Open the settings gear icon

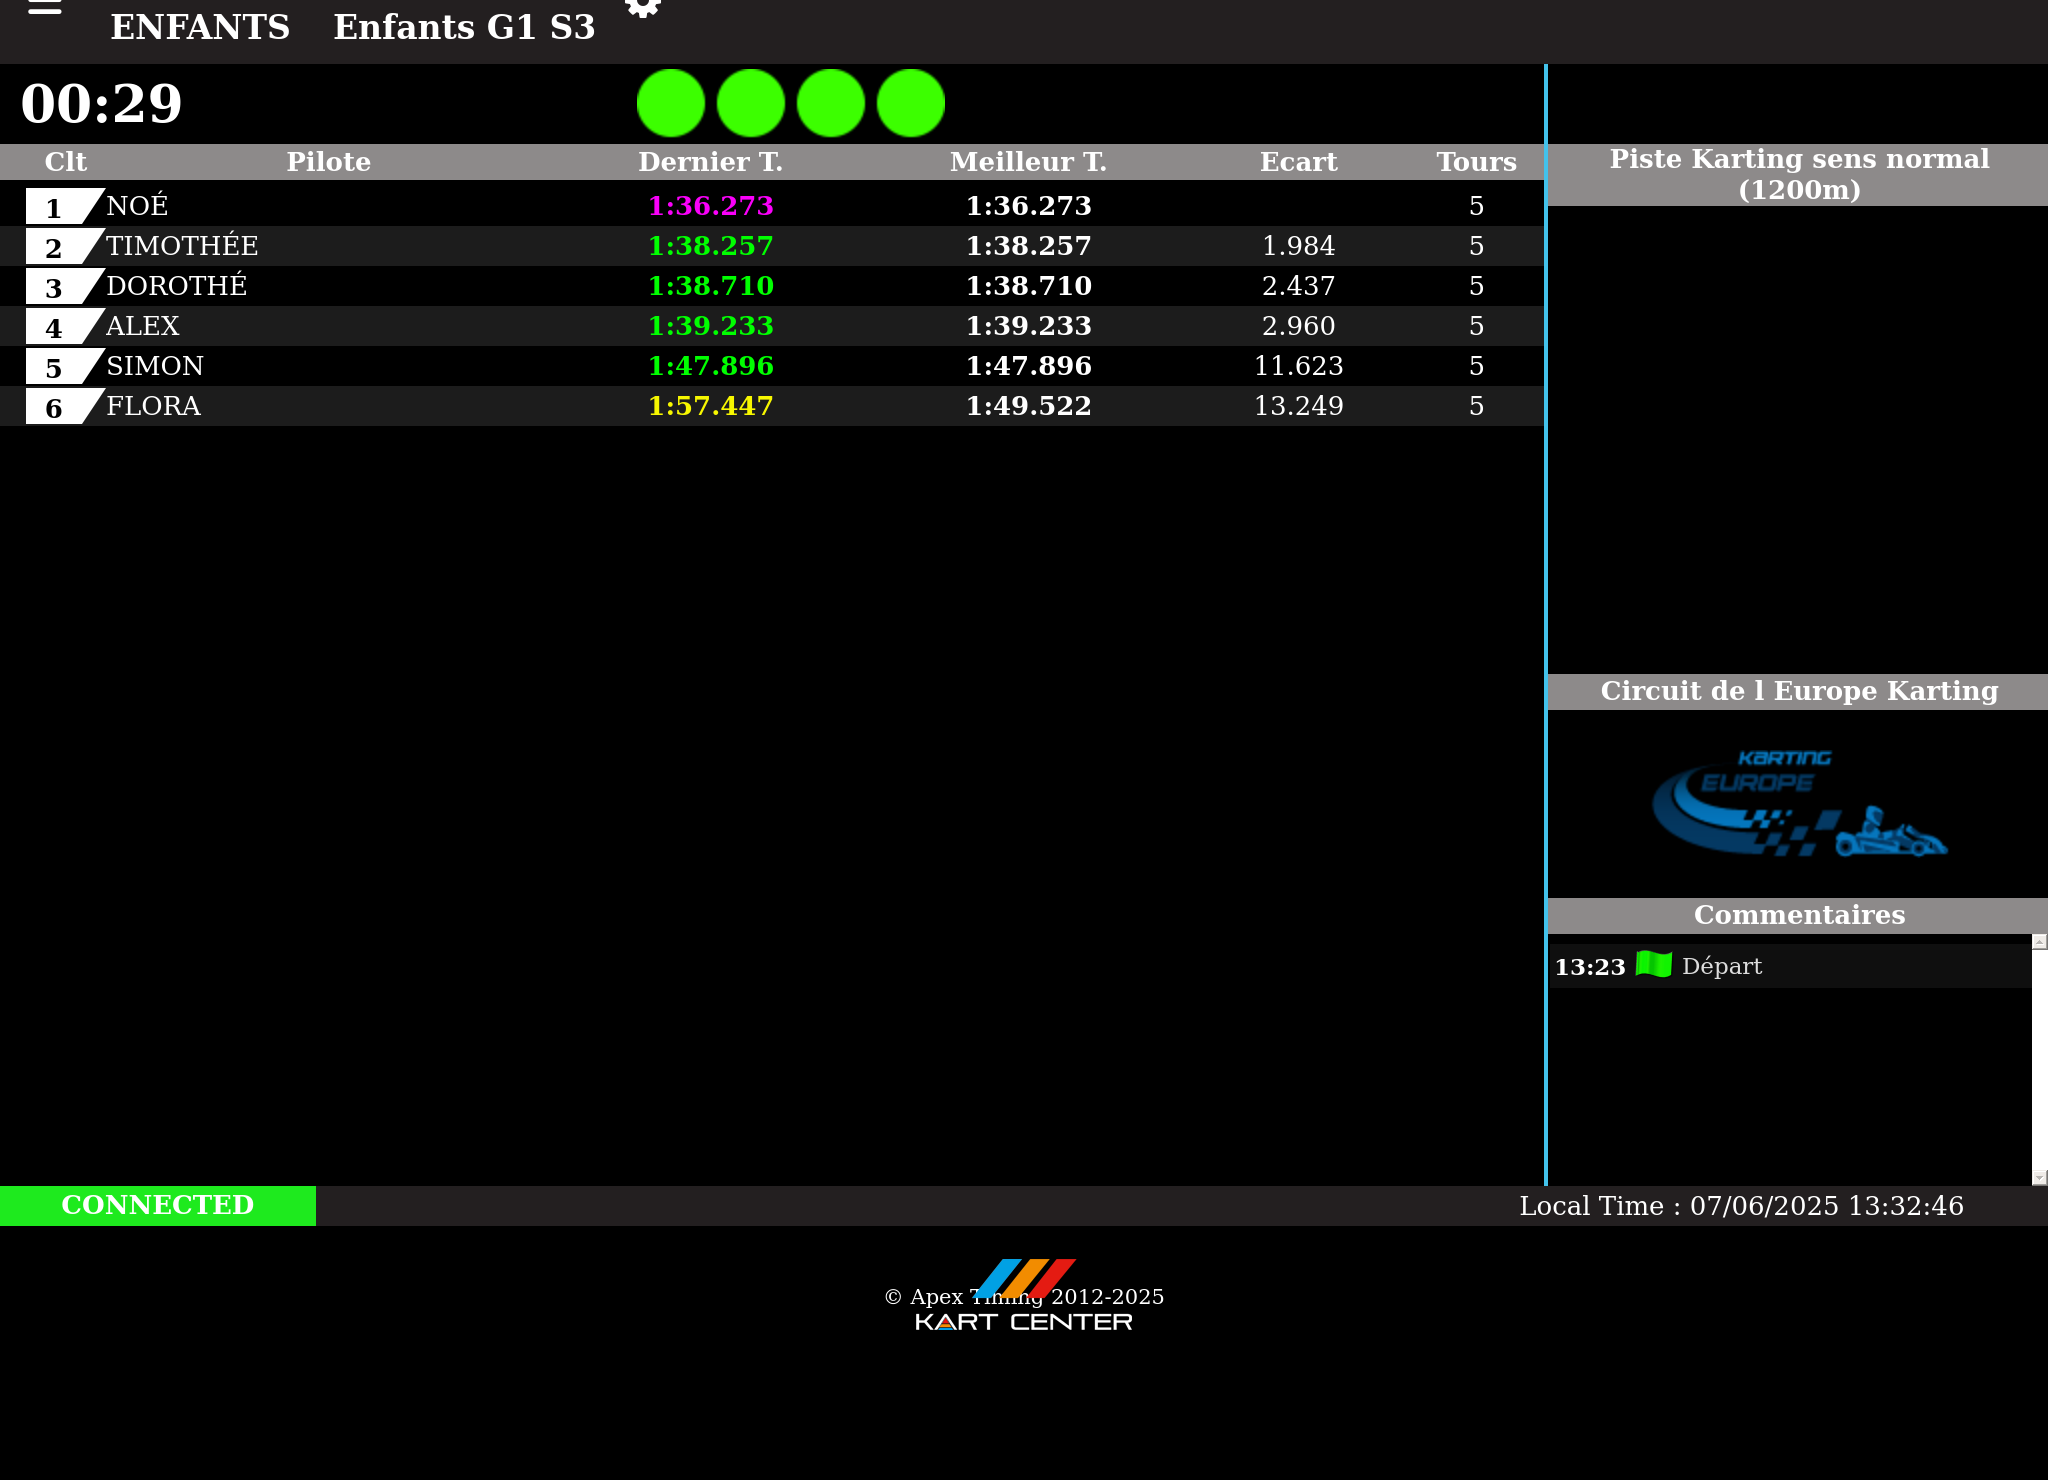click(643, 6)
